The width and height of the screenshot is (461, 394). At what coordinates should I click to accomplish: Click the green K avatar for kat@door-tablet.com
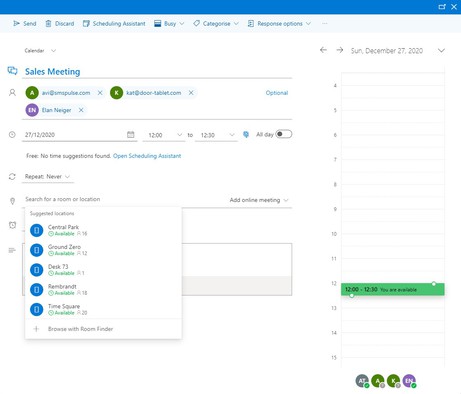tap(116, 93)
